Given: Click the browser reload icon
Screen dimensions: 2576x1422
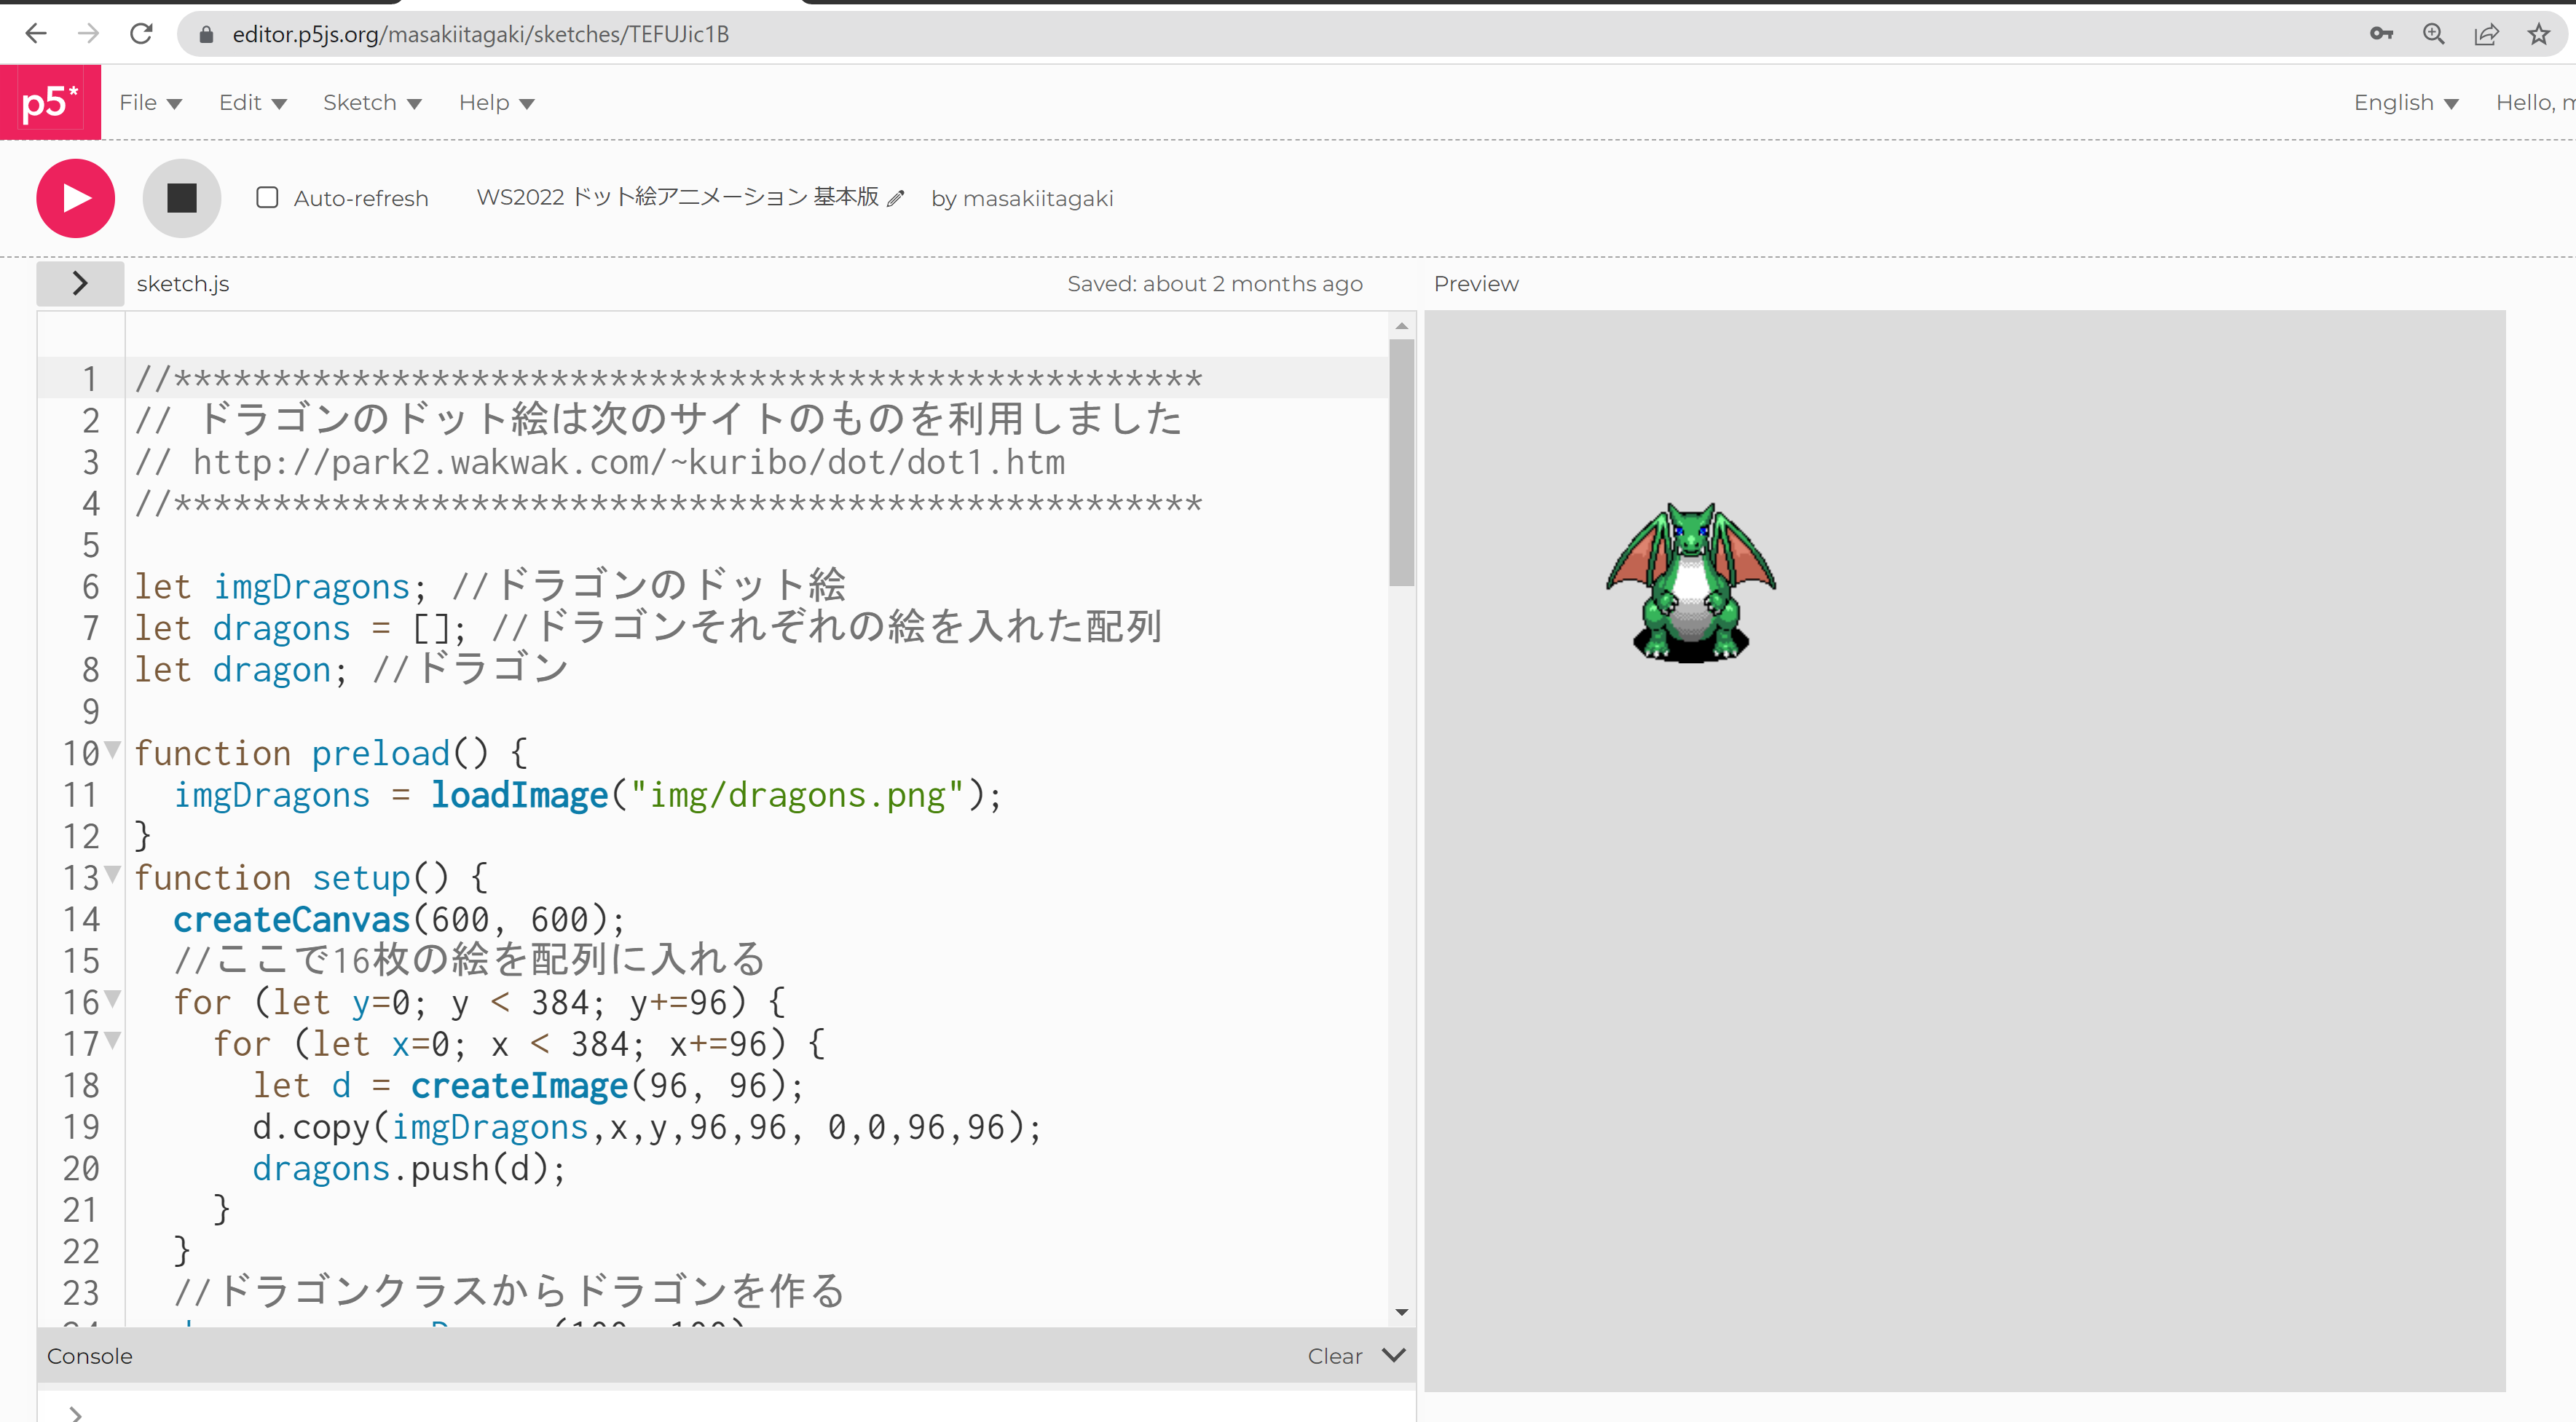Looking at the screenshot, I should click(x=141, y=34).
